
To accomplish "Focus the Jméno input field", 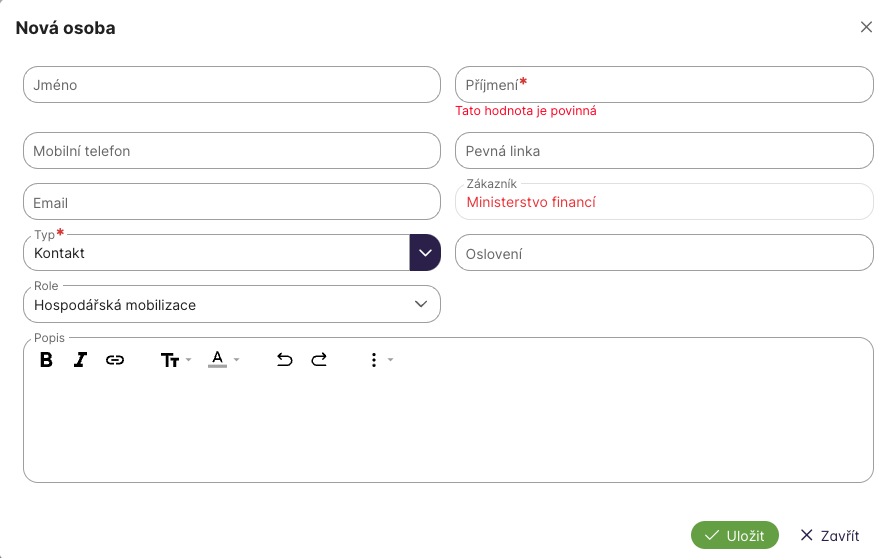I will (x=231, y=85).
